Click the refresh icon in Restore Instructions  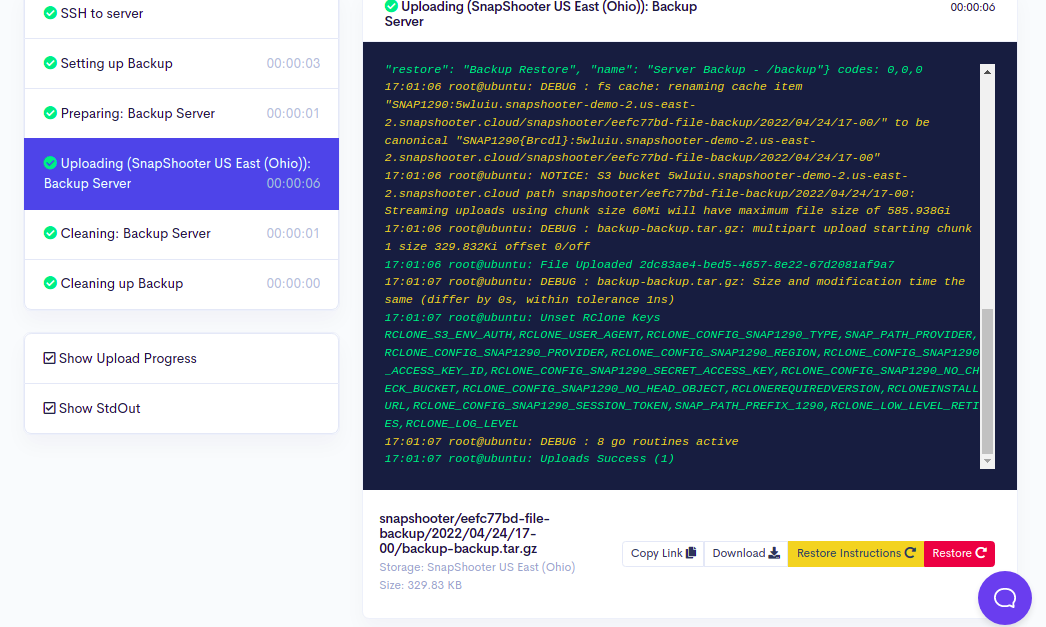pyautogui.click(x=910, y=553)
